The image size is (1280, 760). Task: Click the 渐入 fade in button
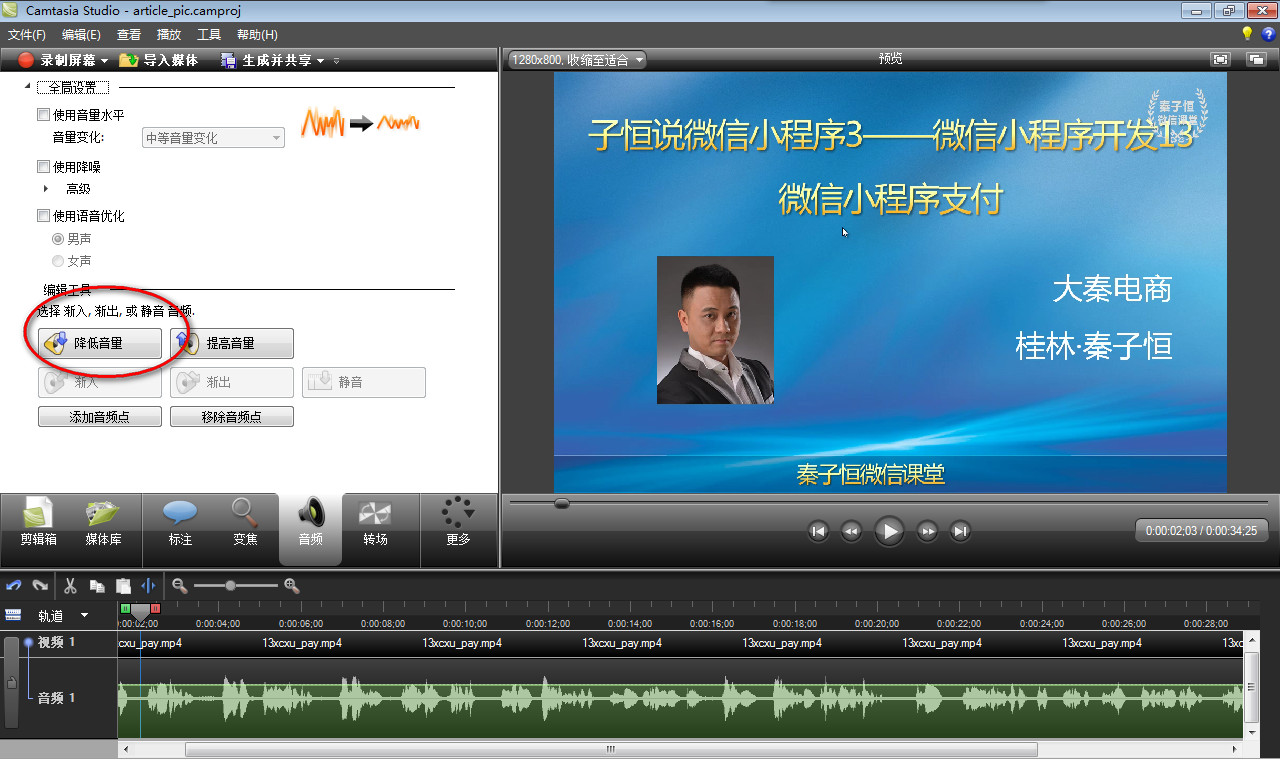pos(100,382)
